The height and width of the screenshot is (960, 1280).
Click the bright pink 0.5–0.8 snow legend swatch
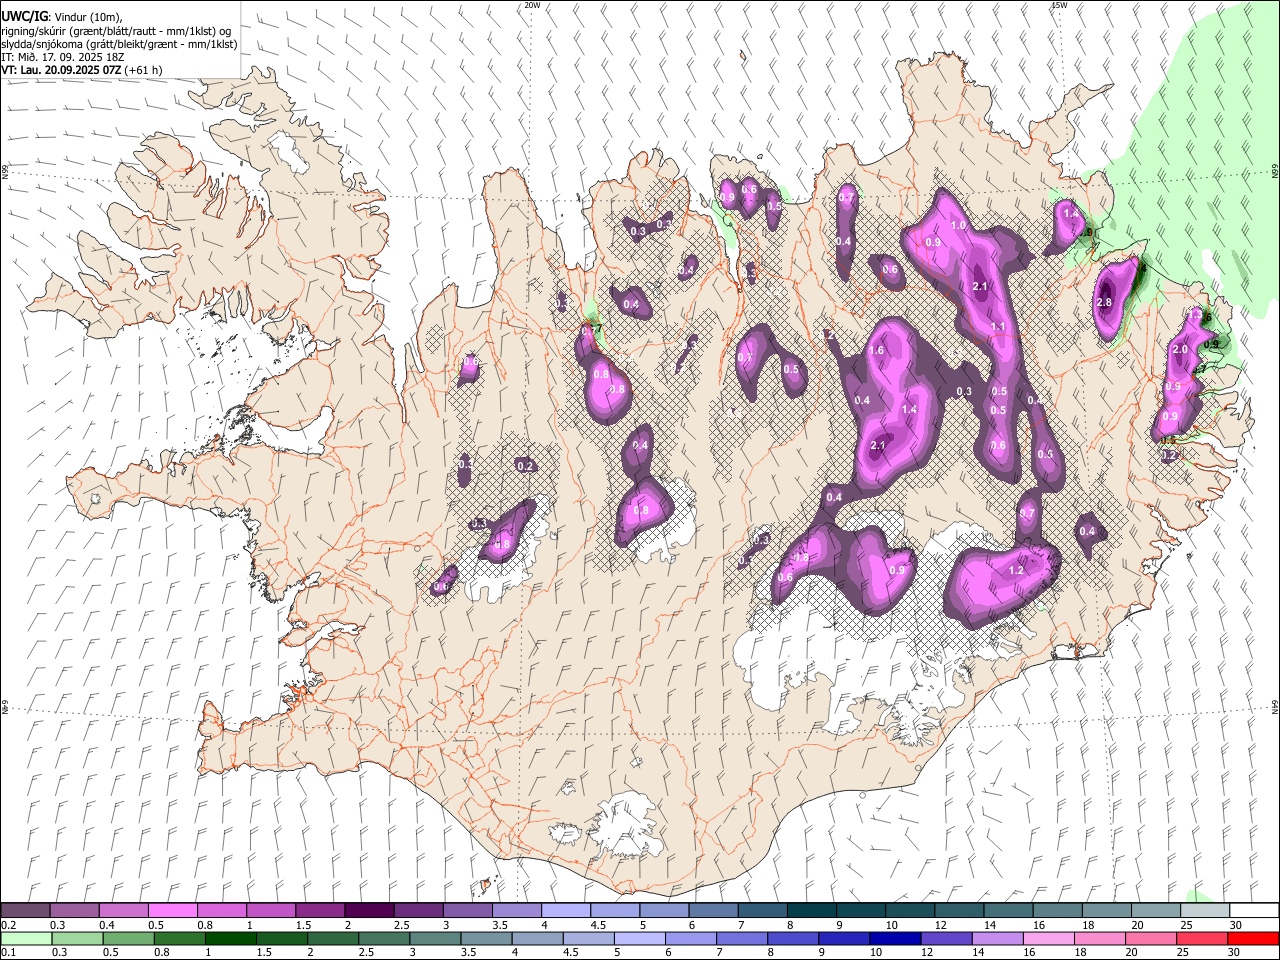click(x=173, y=910)
